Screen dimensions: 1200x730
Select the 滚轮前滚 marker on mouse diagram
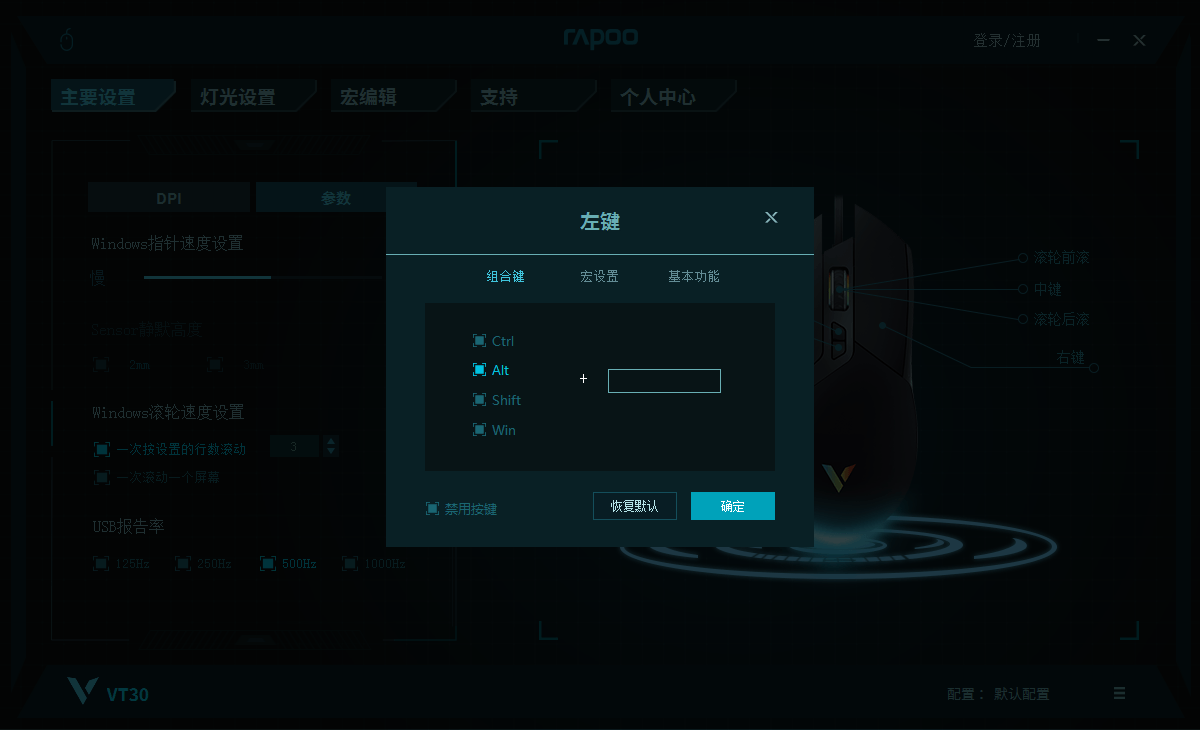pos(1022,258)
